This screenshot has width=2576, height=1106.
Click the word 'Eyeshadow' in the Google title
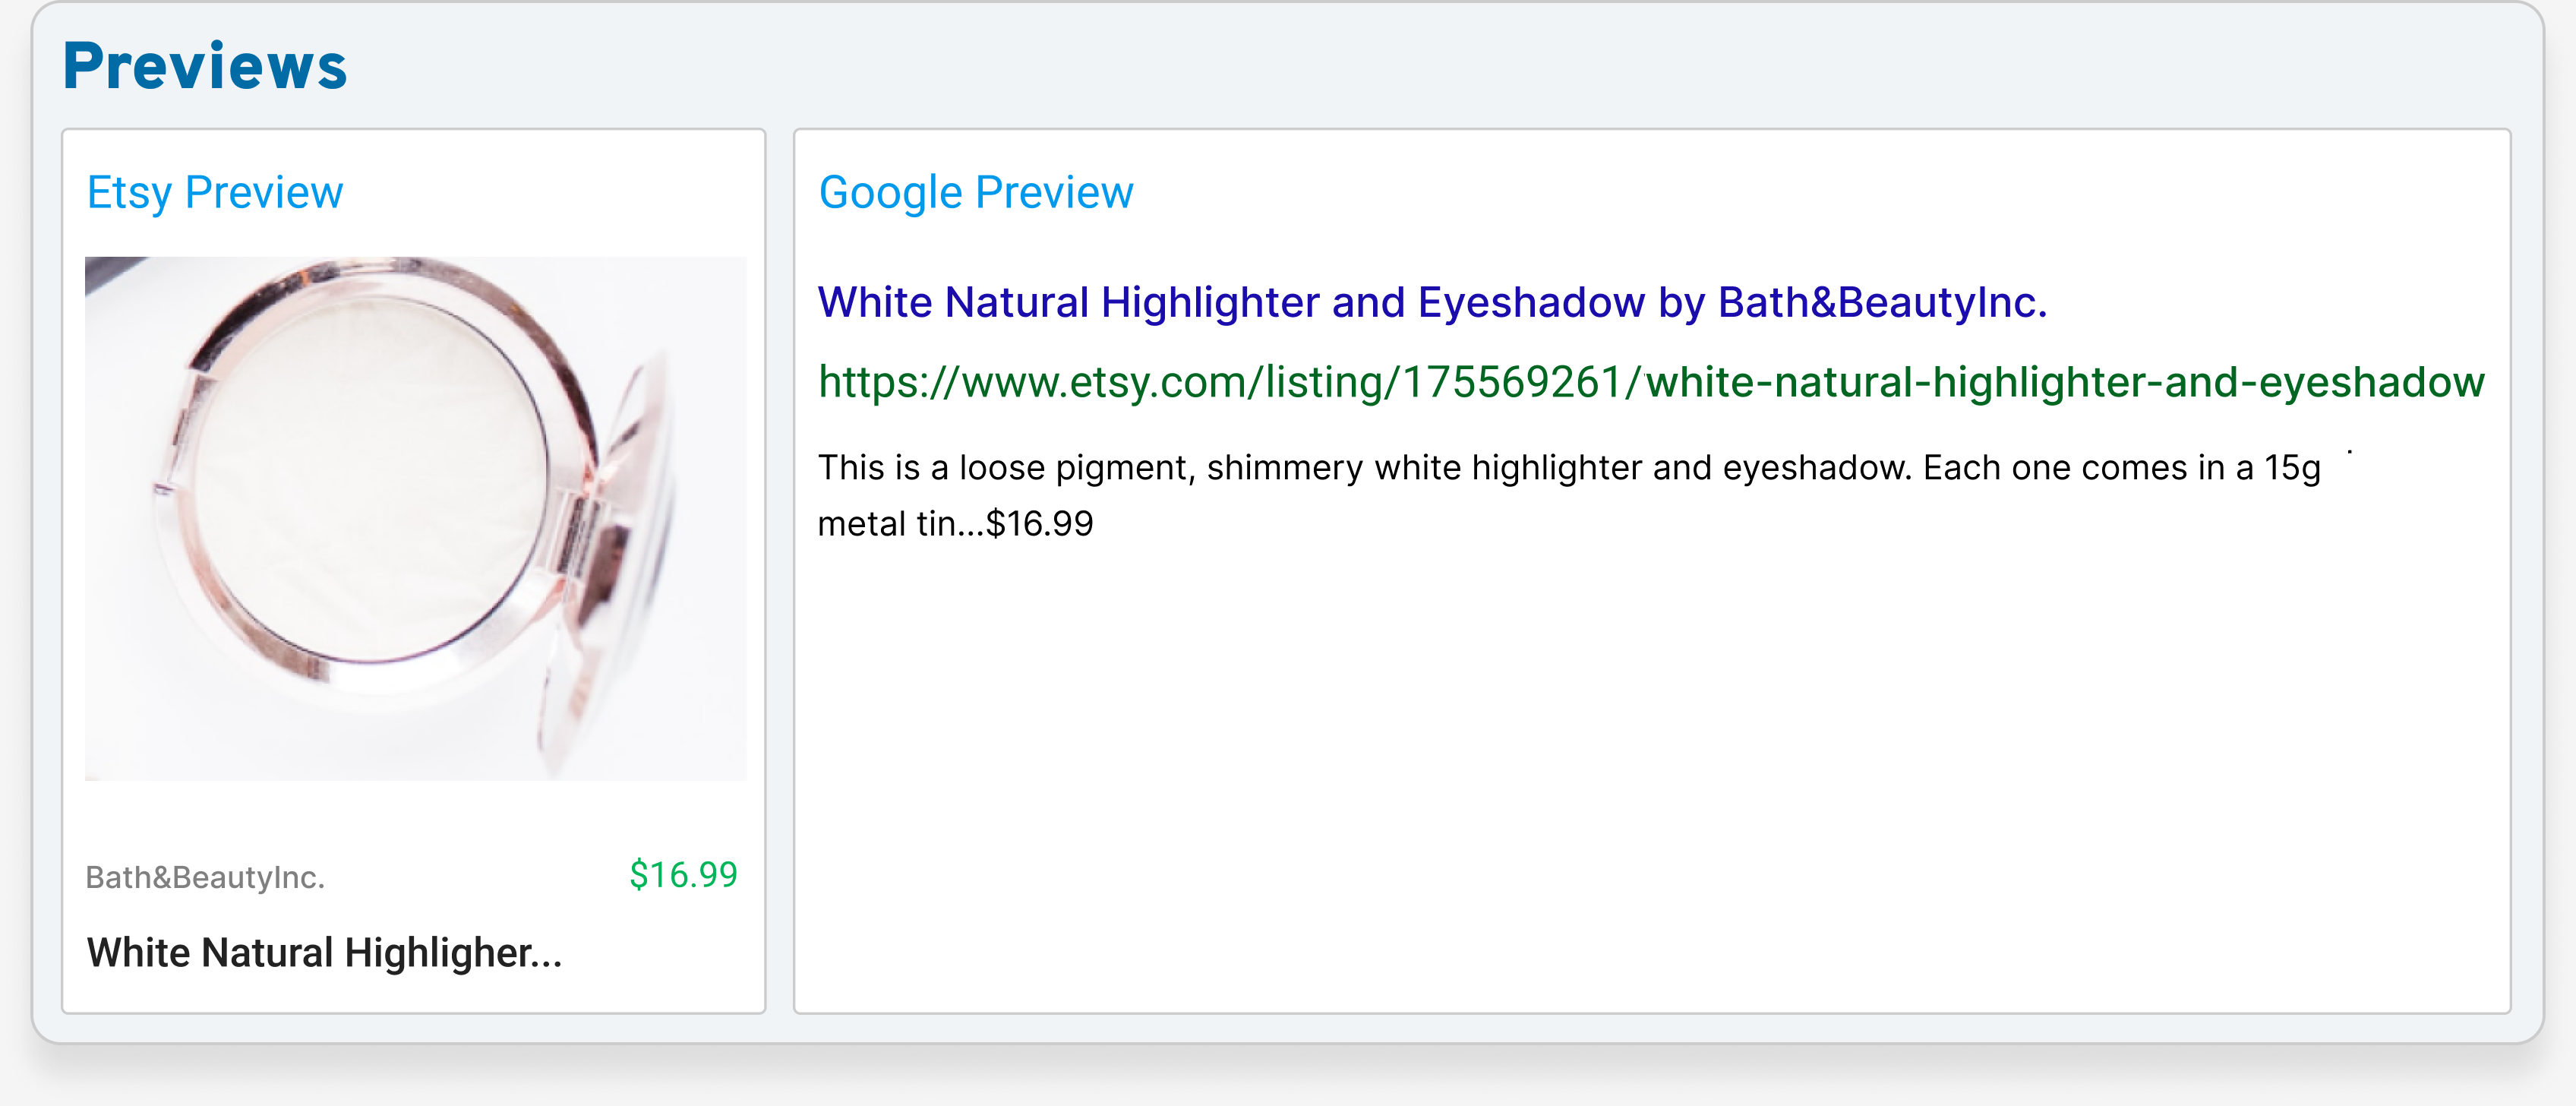point(1531,302)
